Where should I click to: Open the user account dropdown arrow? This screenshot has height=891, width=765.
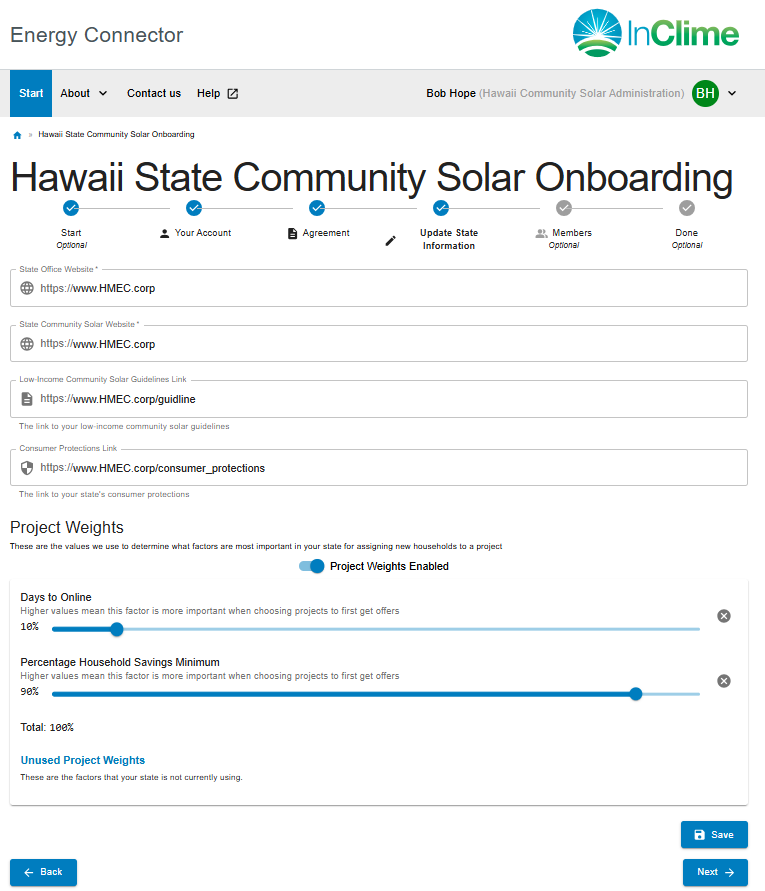pyautogui.click(x=732, y=93)
